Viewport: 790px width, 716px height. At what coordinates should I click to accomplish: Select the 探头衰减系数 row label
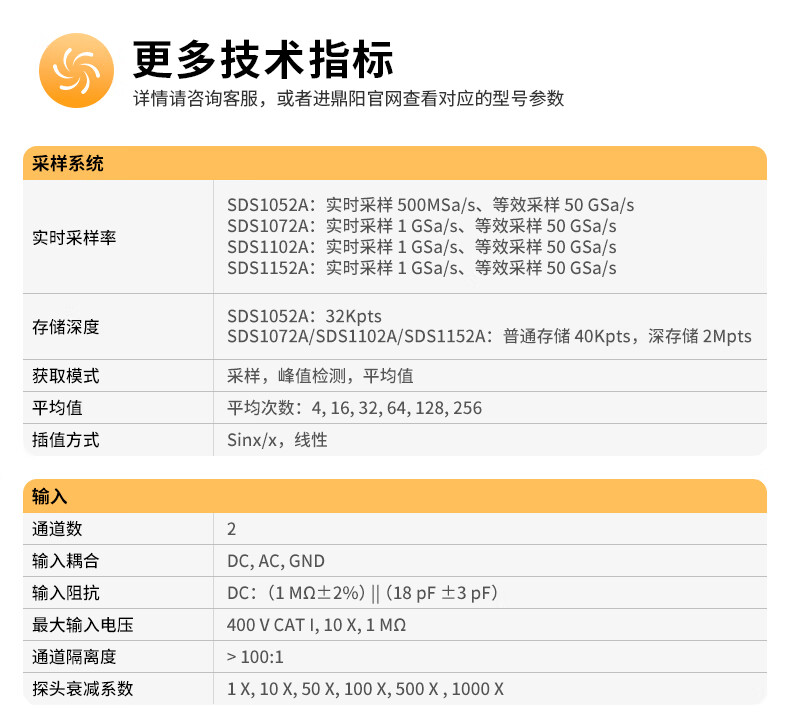point(82,689)
